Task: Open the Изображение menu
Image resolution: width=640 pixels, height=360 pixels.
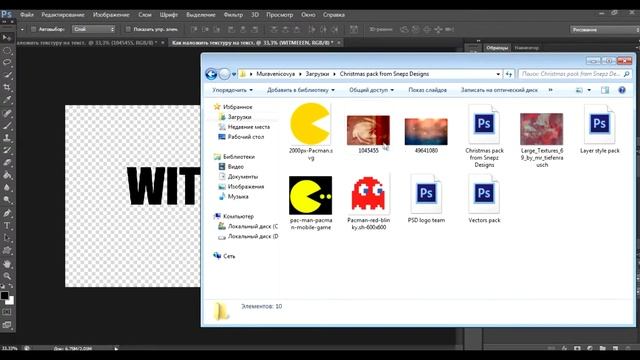Action: [x=111, y=15]
